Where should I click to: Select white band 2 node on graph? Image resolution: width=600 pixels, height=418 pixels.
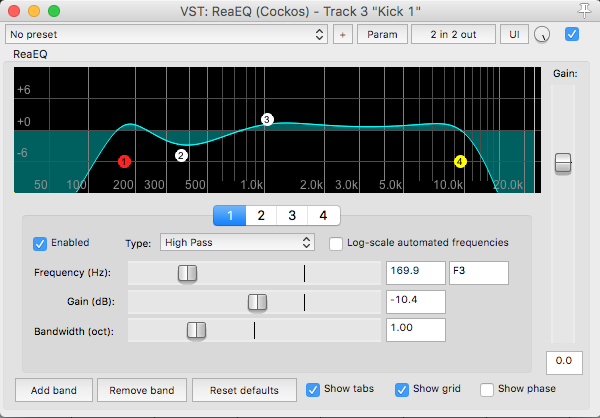tap(181, 155)
